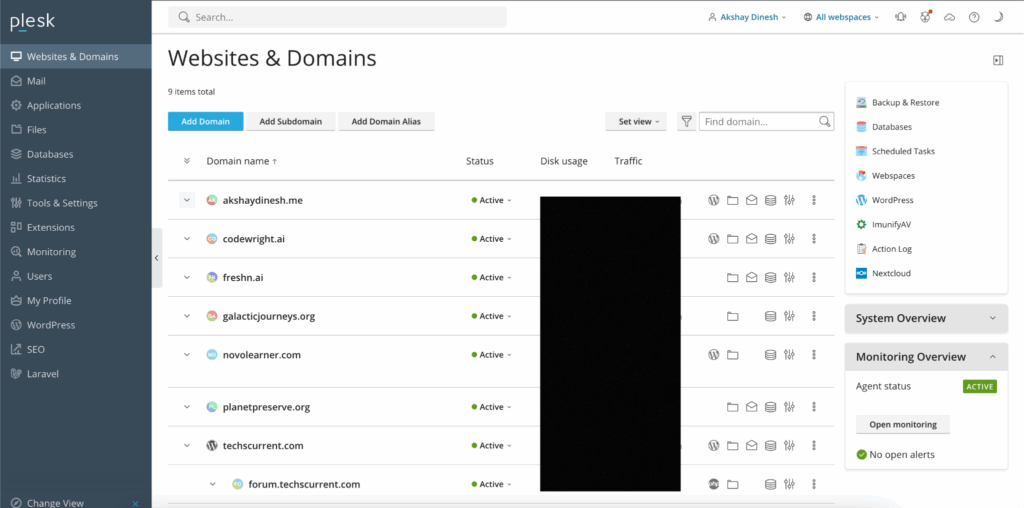Open Applications in the sidebar
Screen dimensions: 1024x508
(x=76, y=105)
